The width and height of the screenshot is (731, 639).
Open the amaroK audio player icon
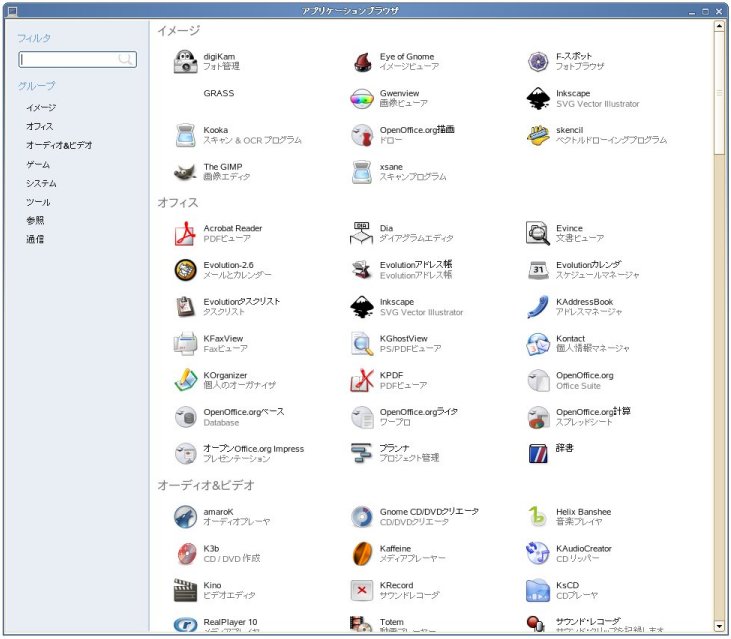coord(186,517)
